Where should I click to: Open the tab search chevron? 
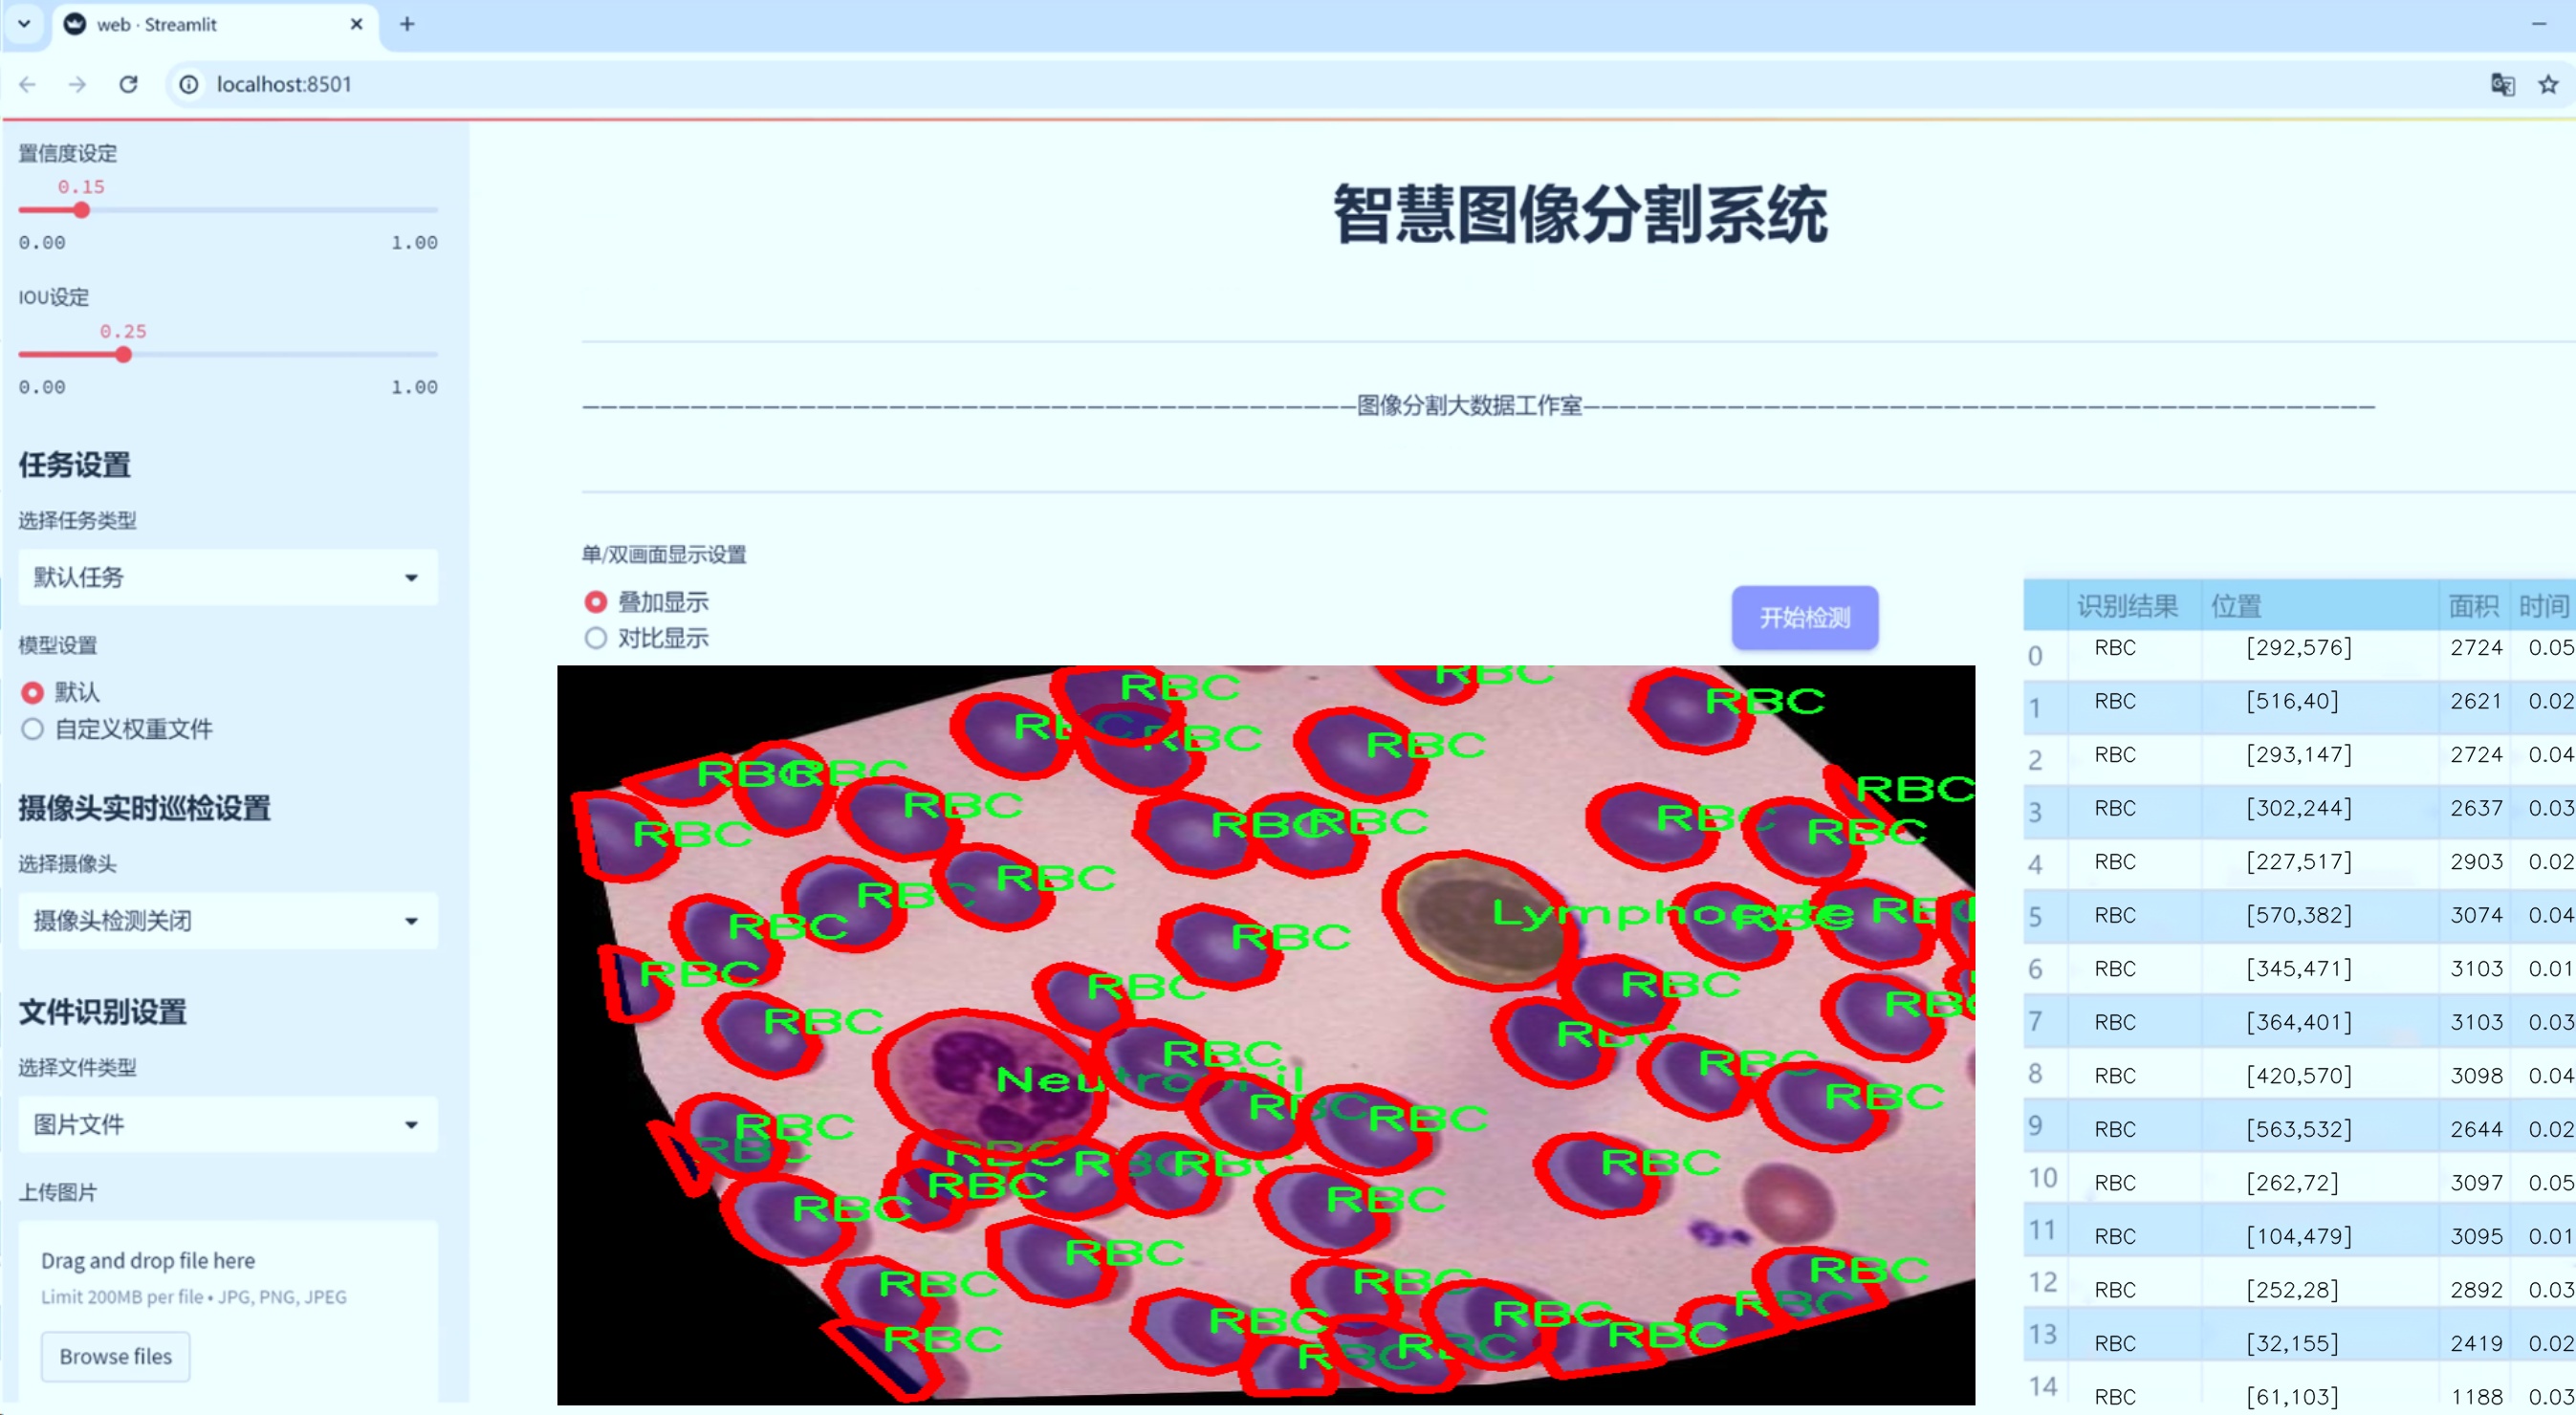(24, 24)
